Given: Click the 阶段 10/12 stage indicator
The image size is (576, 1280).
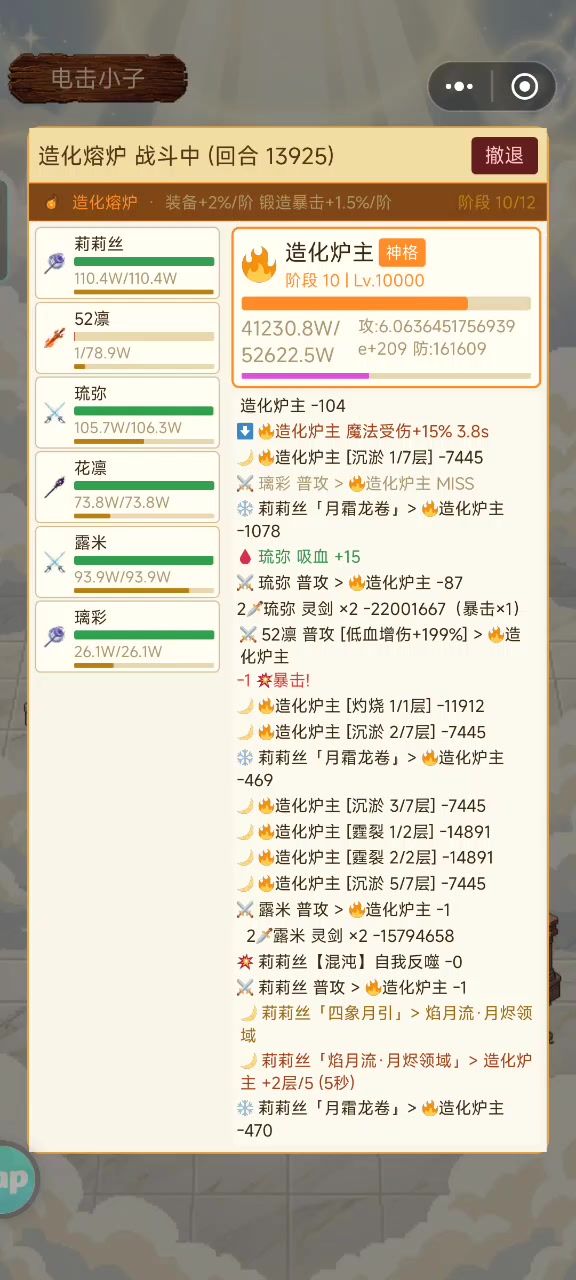Looking at the screenshot, I should [497, 203].
